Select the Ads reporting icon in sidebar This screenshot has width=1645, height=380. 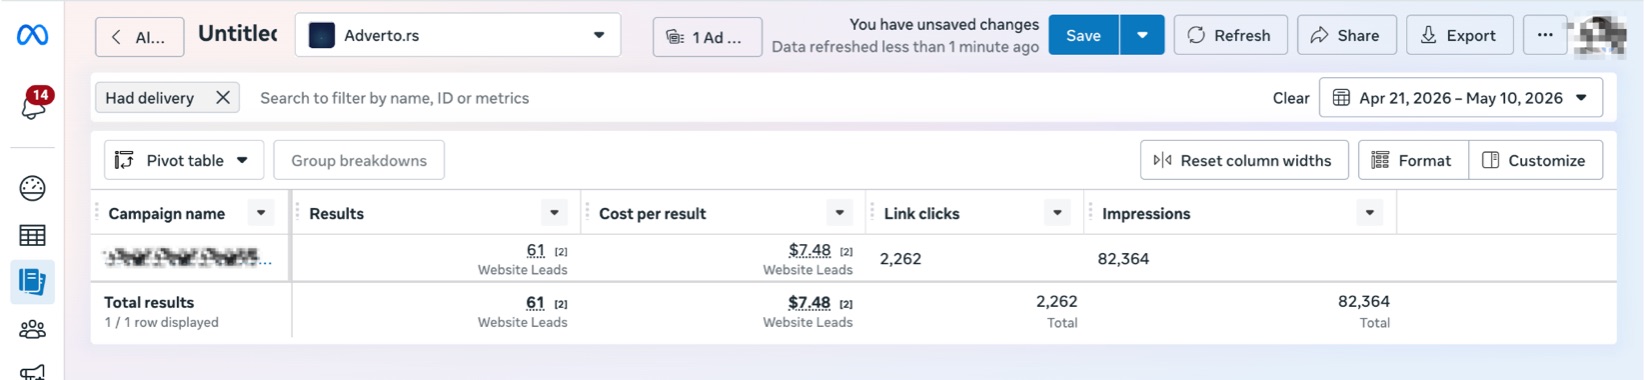[x=32, y=282]
